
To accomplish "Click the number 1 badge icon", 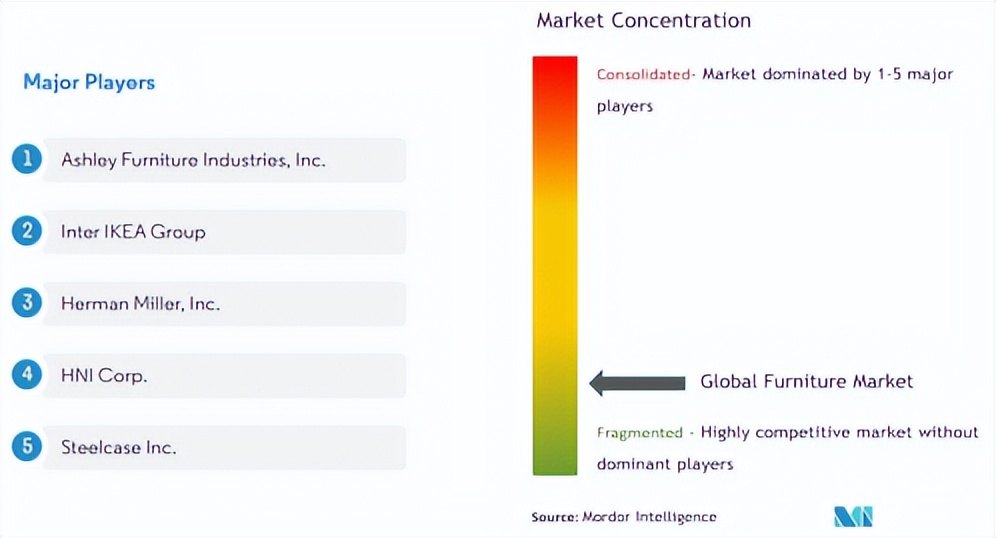I will (27, 159).
